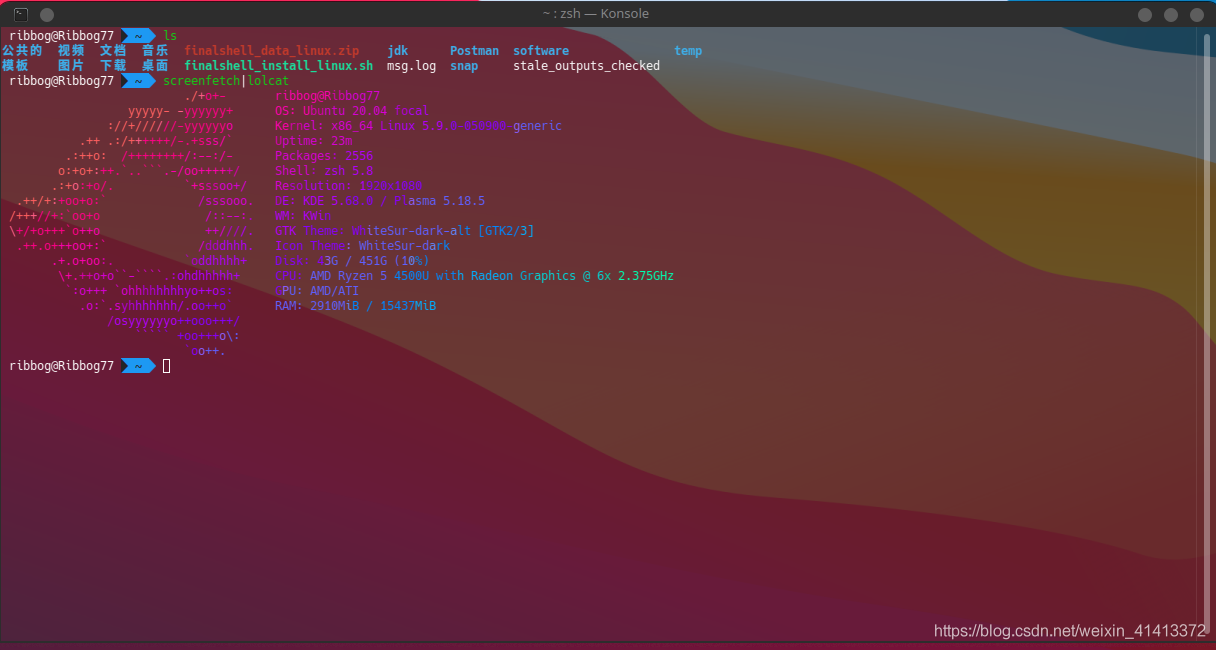
Task: Click the 'Kernel: x86_64 Linux' line
Action: [x=418, y=126]
